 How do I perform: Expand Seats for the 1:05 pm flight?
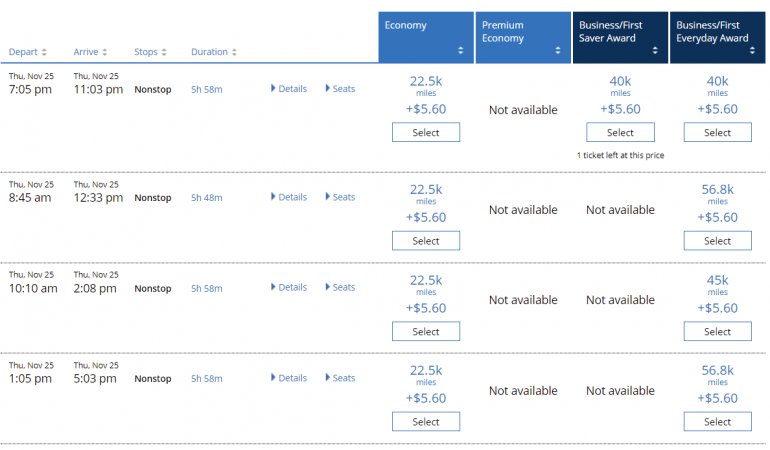(340, 378)
